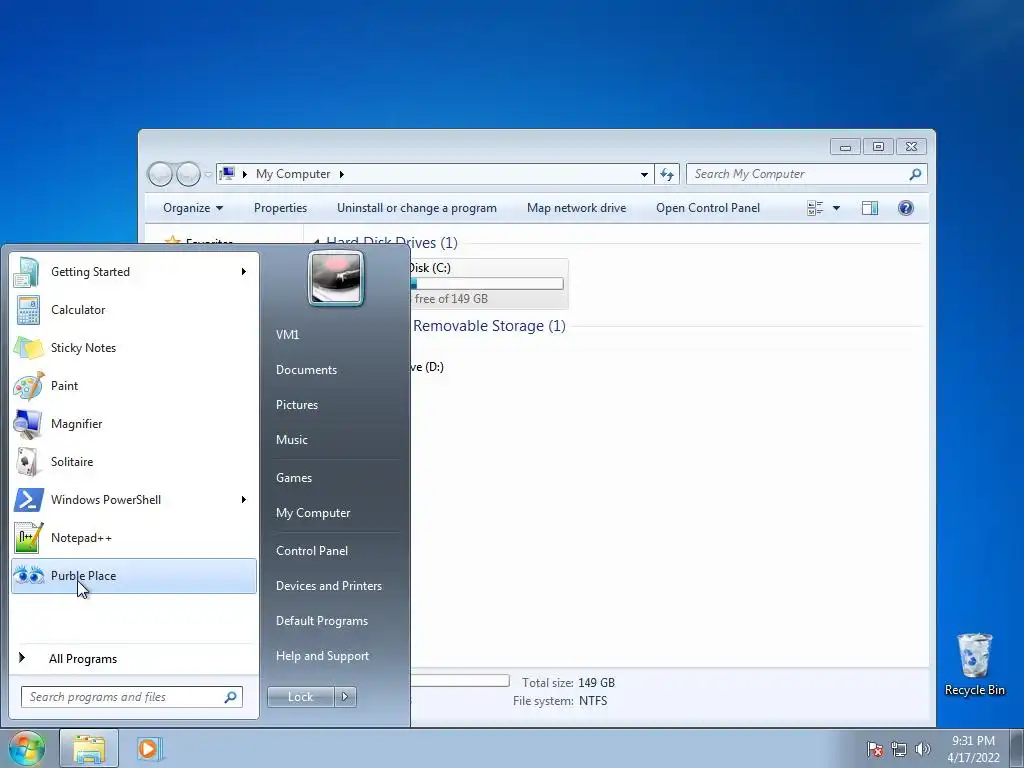Launch Notepad++ from Start menu
The image size is (1024, 768).
click(x=134, y=537)
